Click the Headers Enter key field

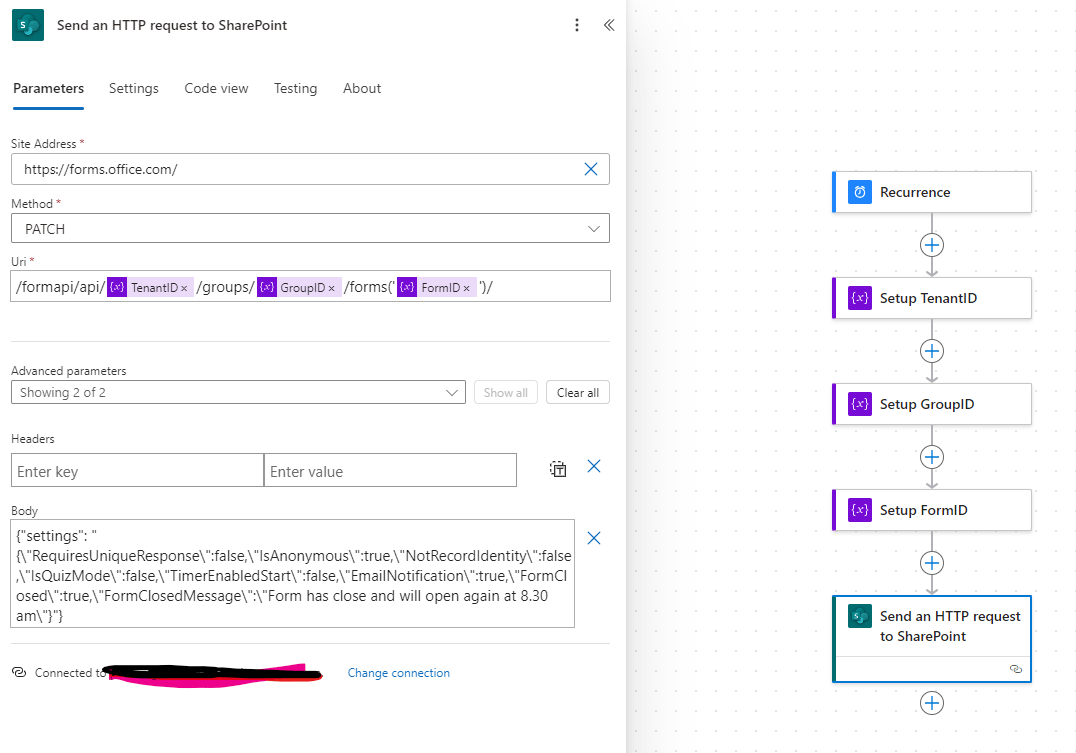[137, 470]
